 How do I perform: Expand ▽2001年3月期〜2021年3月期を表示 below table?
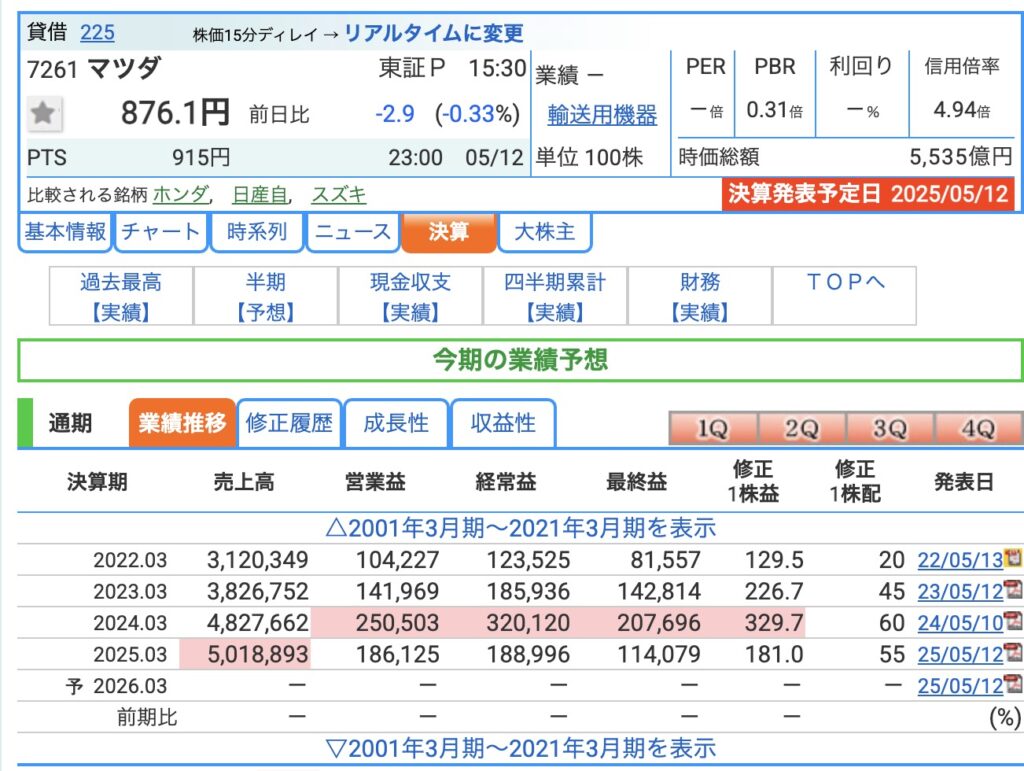(x=520, y=748)
